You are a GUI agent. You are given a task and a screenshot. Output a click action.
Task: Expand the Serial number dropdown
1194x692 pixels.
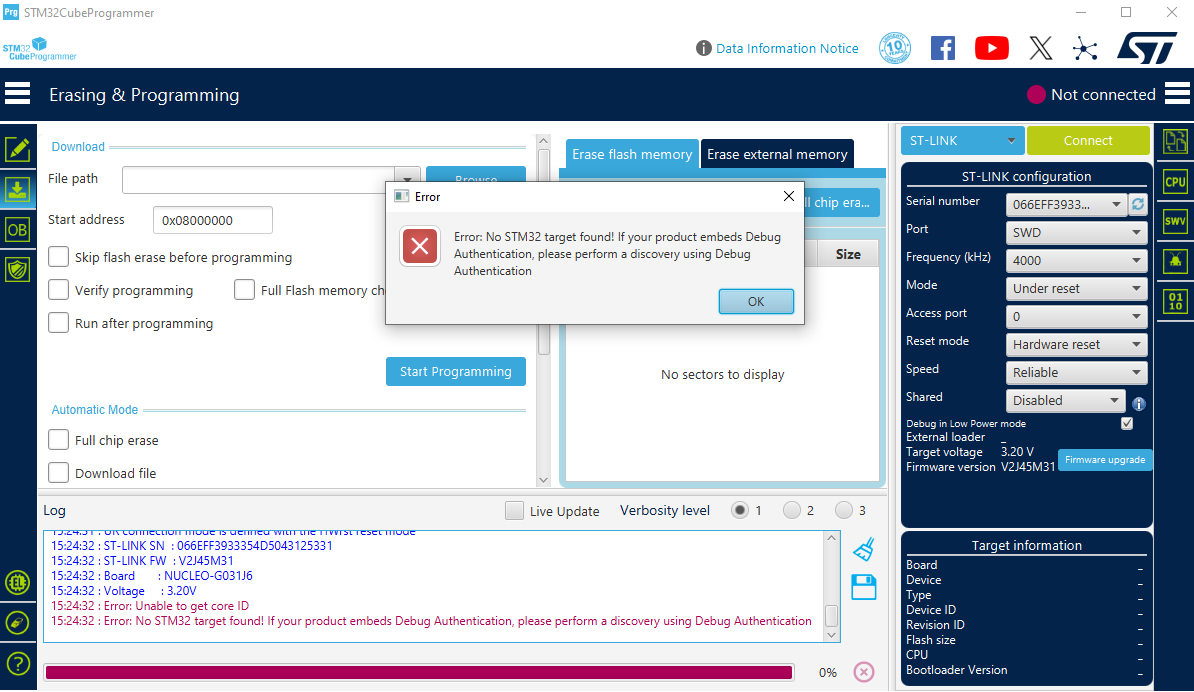pos(1065,205)
